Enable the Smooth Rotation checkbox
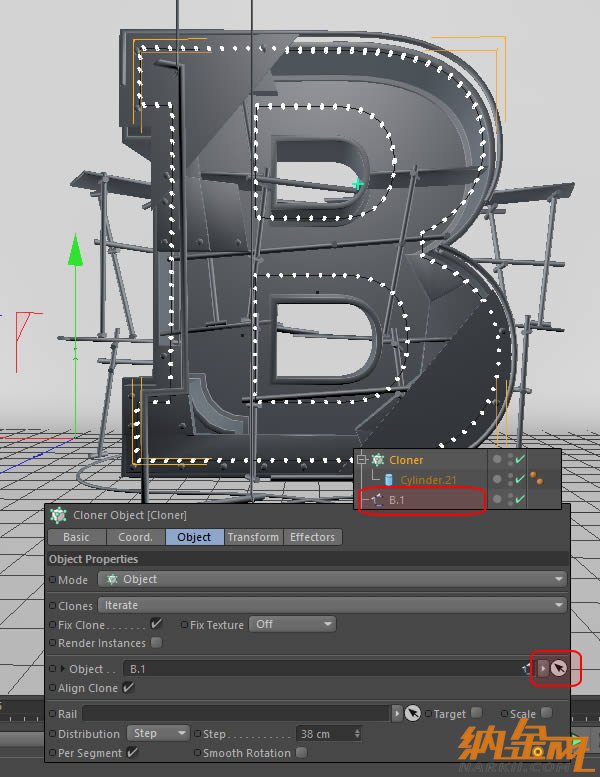Screen dimensions: 600x777 click(301, 753)
